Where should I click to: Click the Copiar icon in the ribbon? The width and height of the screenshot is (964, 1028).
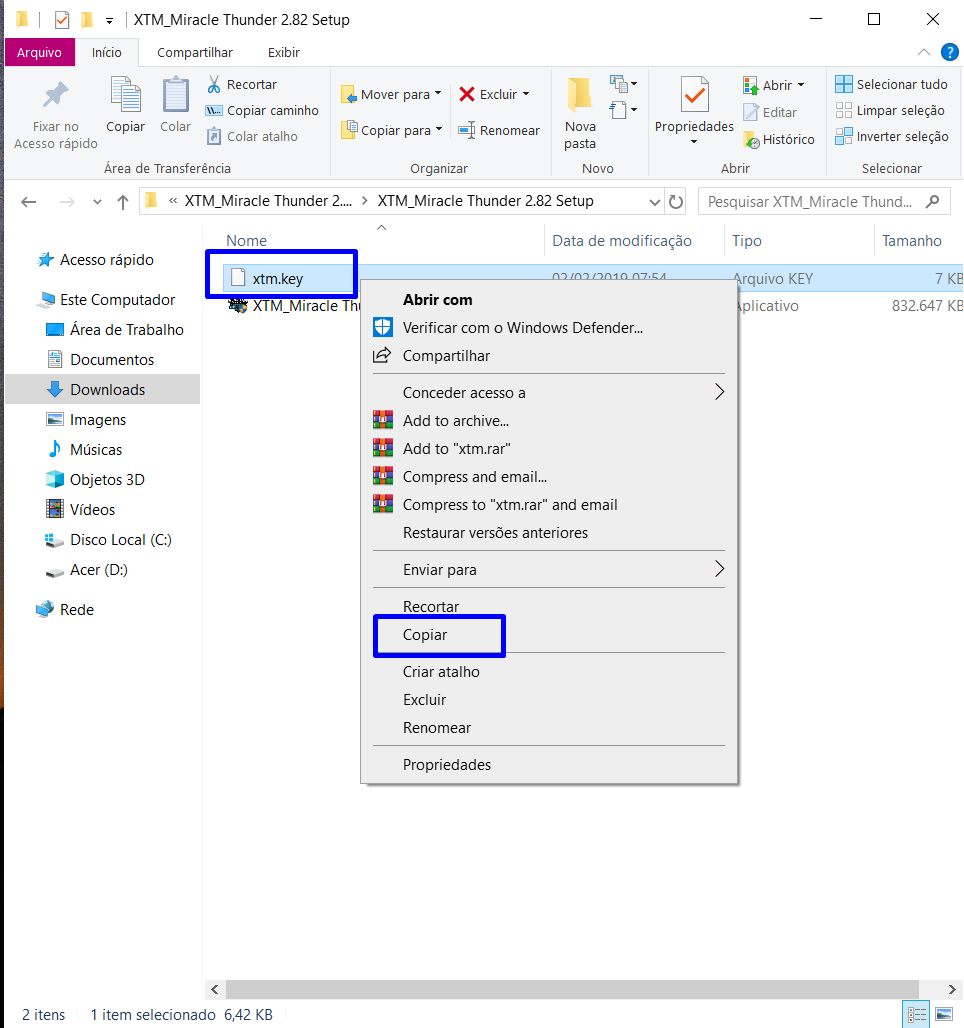125,97
